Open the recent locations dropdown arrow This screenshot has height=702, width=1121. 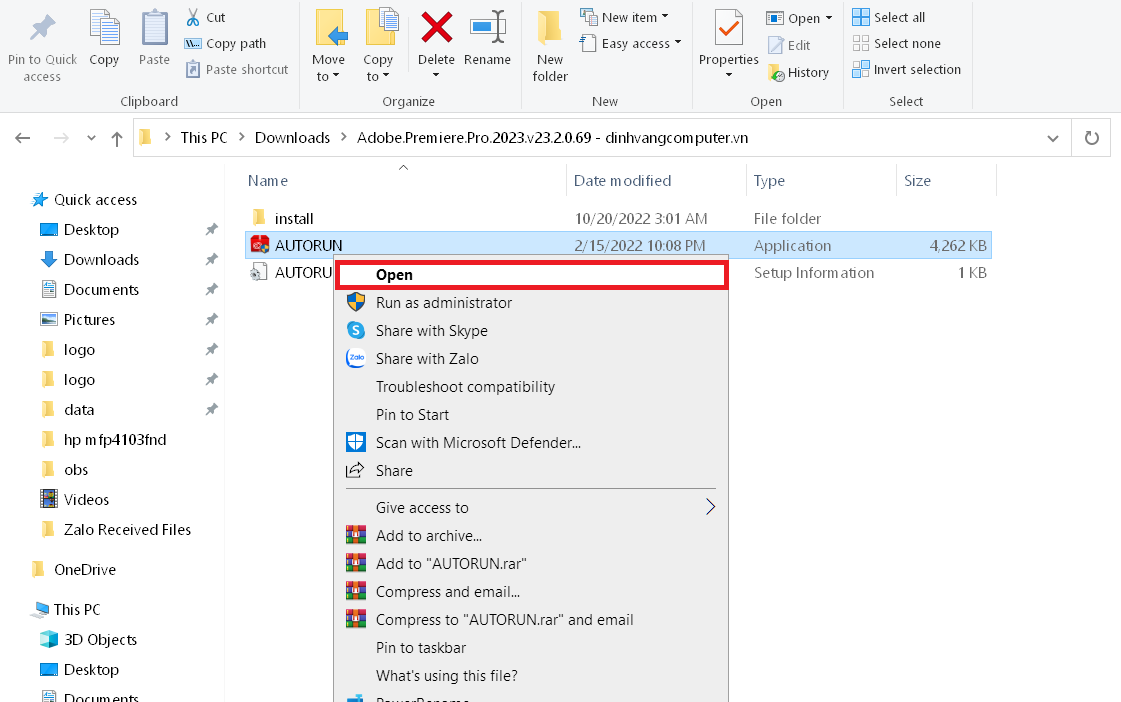[x=91, y=138]
